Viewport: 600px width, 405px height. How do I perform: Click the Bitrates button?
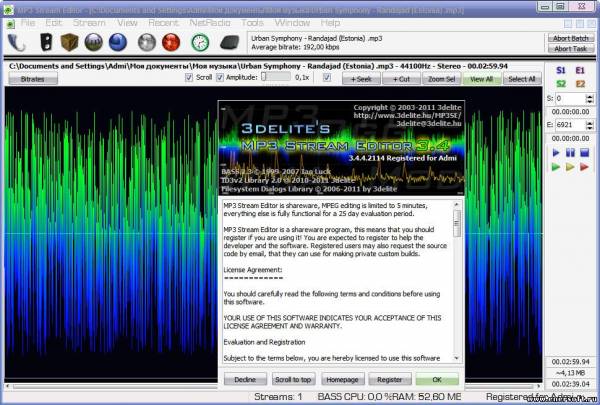pyautogui.click(x=33, y=79)
